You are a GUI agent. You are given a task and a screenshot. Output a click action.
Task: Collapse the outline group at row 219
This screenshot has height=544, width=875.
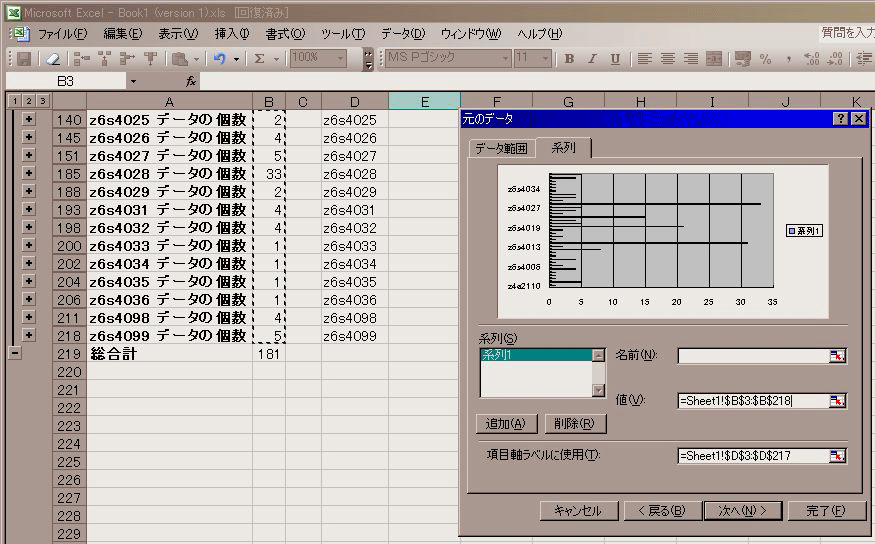[14, 353]
